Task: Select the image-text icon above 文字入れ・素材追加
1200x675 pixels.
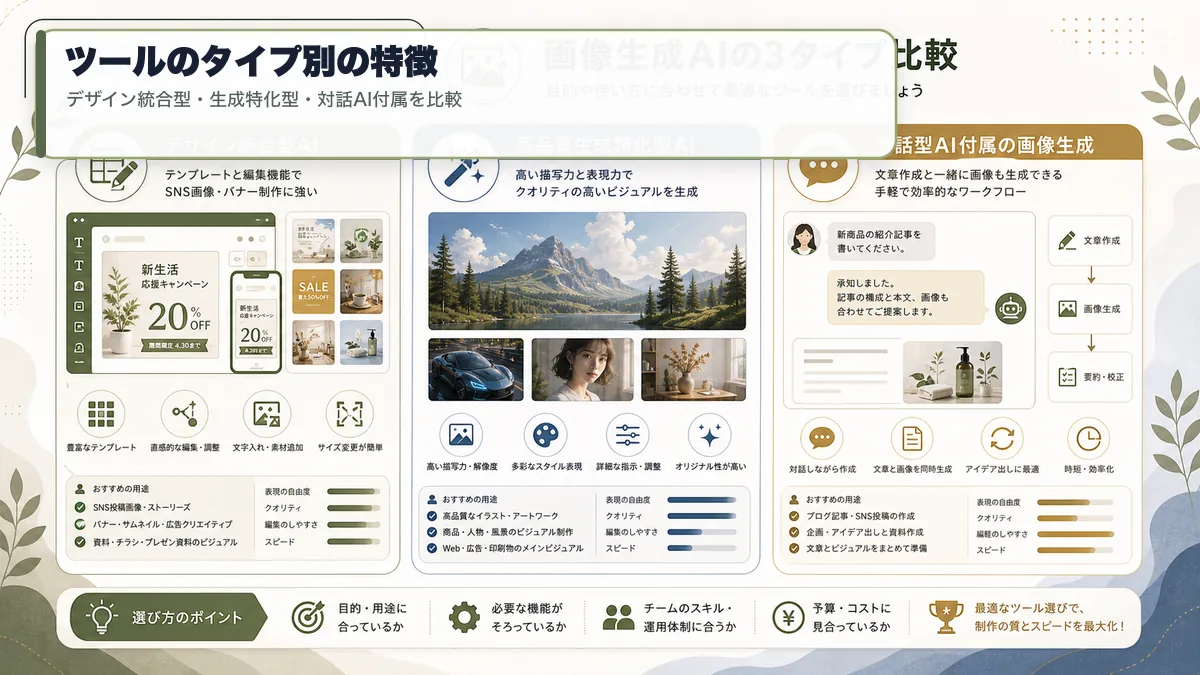Action: 267,414
